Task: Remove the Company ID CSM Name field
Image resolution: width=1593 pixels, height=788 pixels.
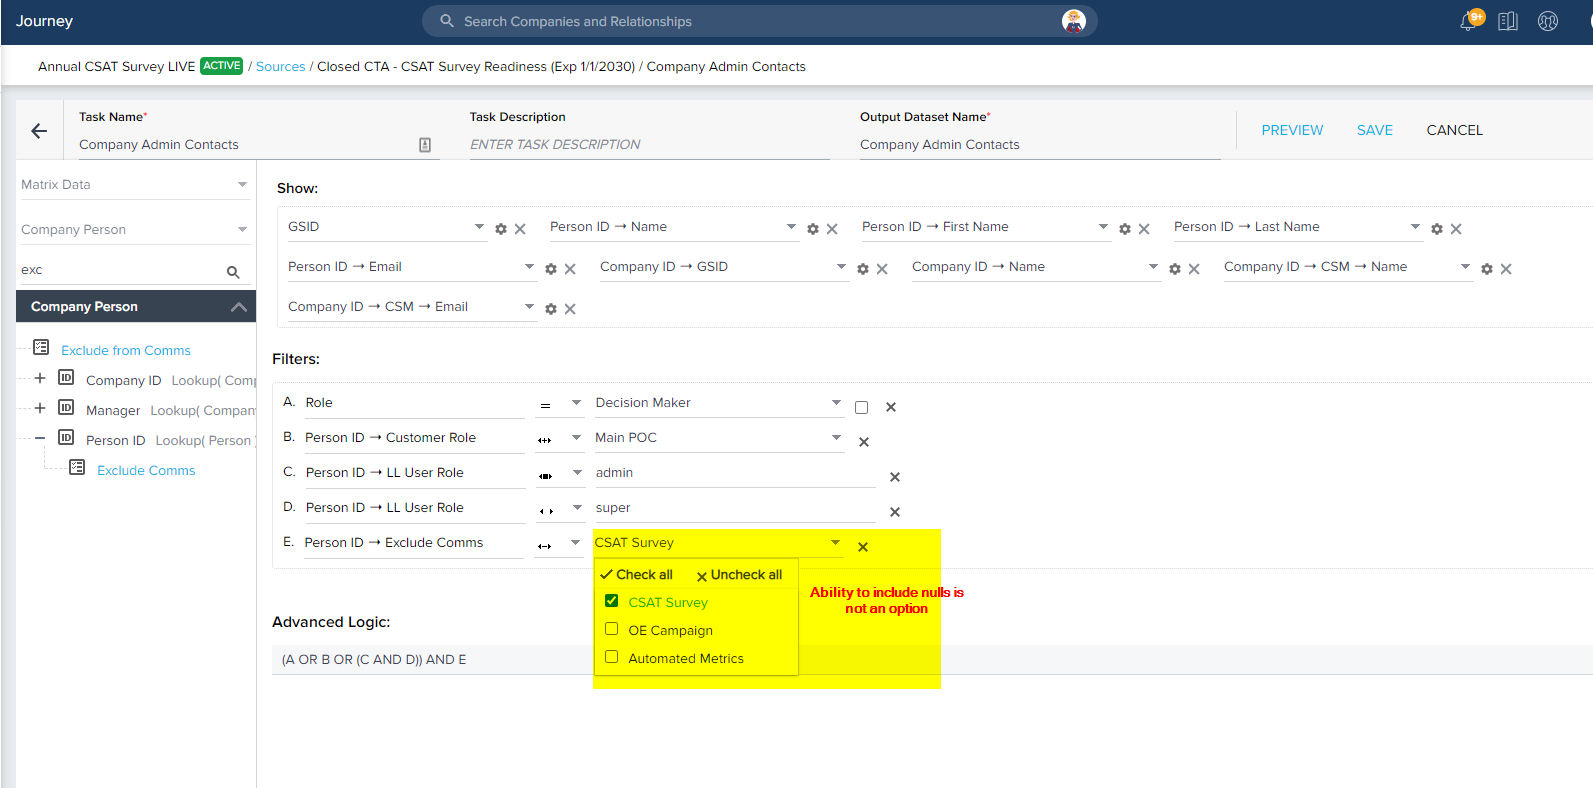Action: tap(1506, 269)
